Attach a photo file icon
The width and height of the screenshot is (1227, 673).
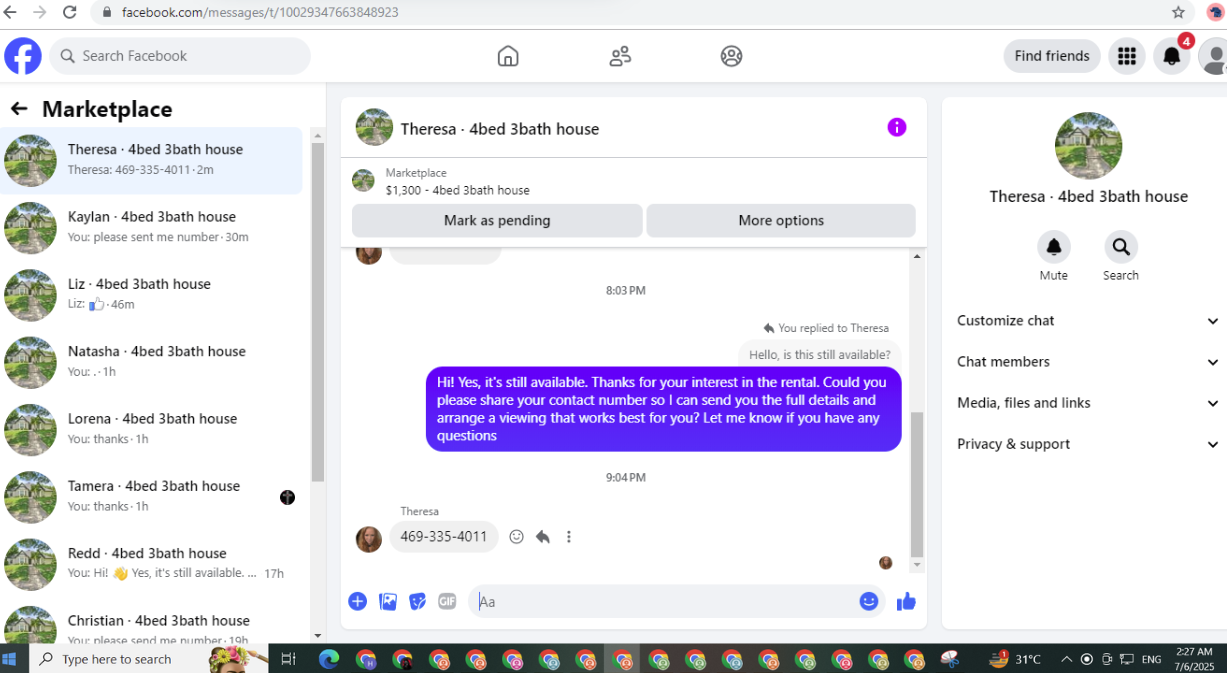pos(388,601)
